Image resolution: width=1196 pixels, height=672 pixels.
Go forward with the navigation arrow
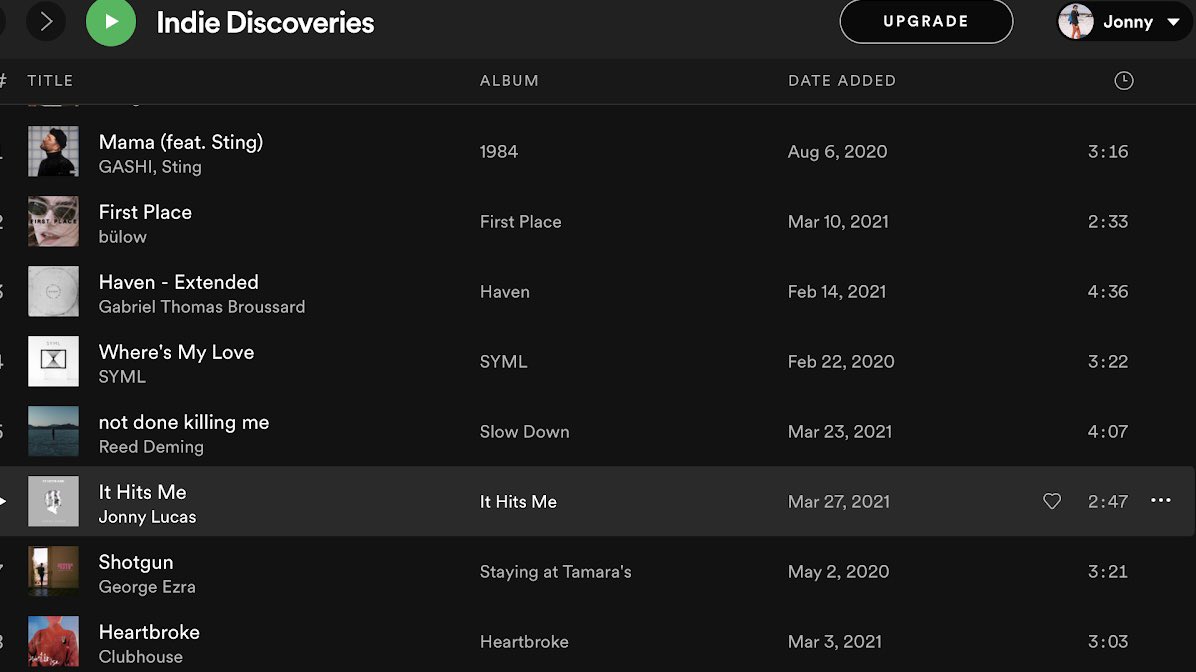coord(46,21)
